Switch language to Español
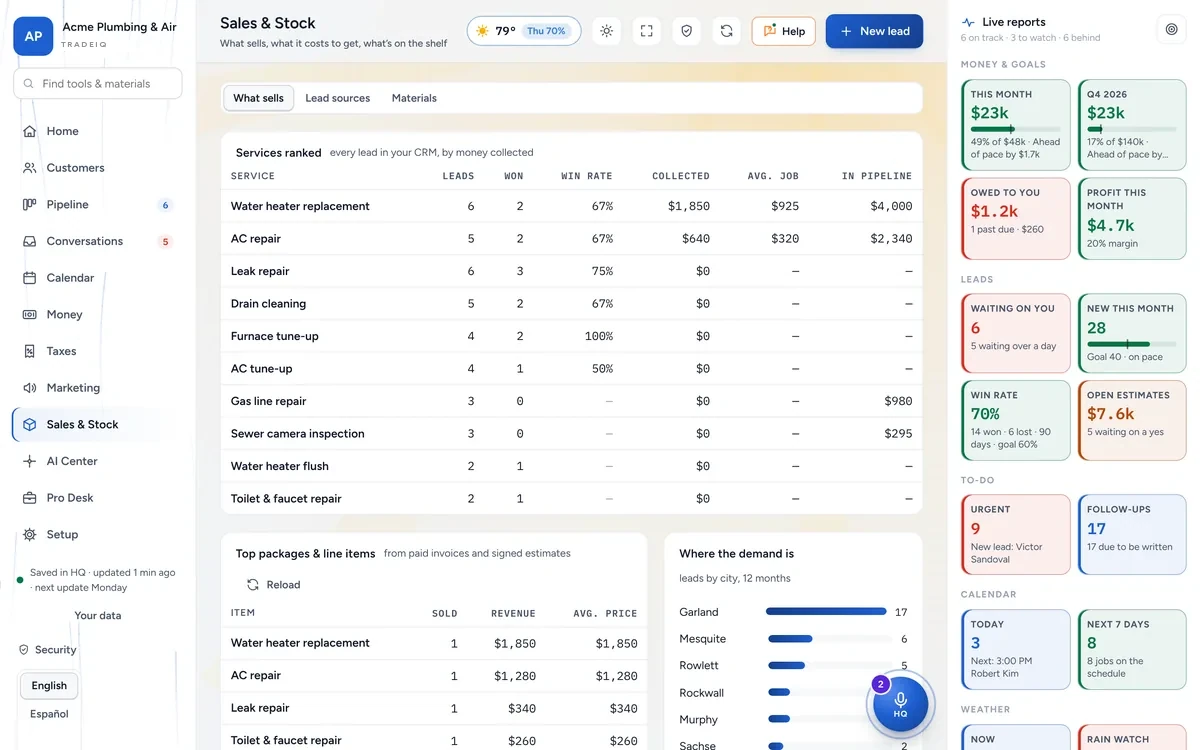 pyautogui.click(x=49, y=714)
